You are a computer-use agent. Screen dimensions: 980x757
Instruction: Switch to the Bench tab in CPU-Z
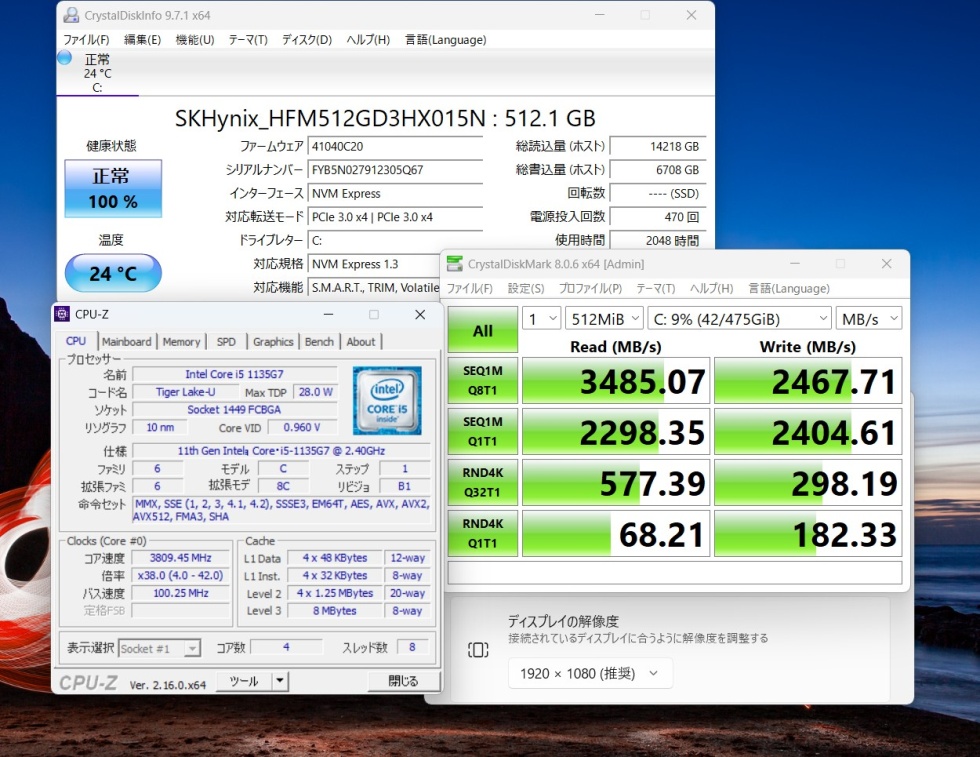(x=319, y=341)
